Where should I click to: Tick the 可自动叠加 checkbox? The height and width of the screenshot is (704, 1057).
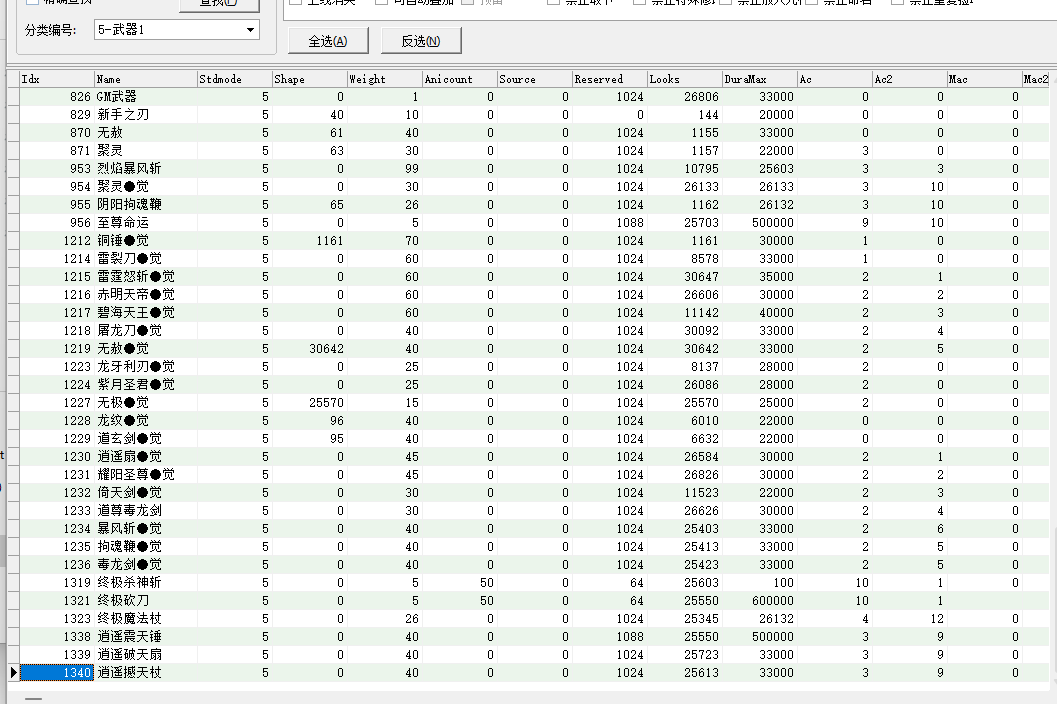point(382,2)
